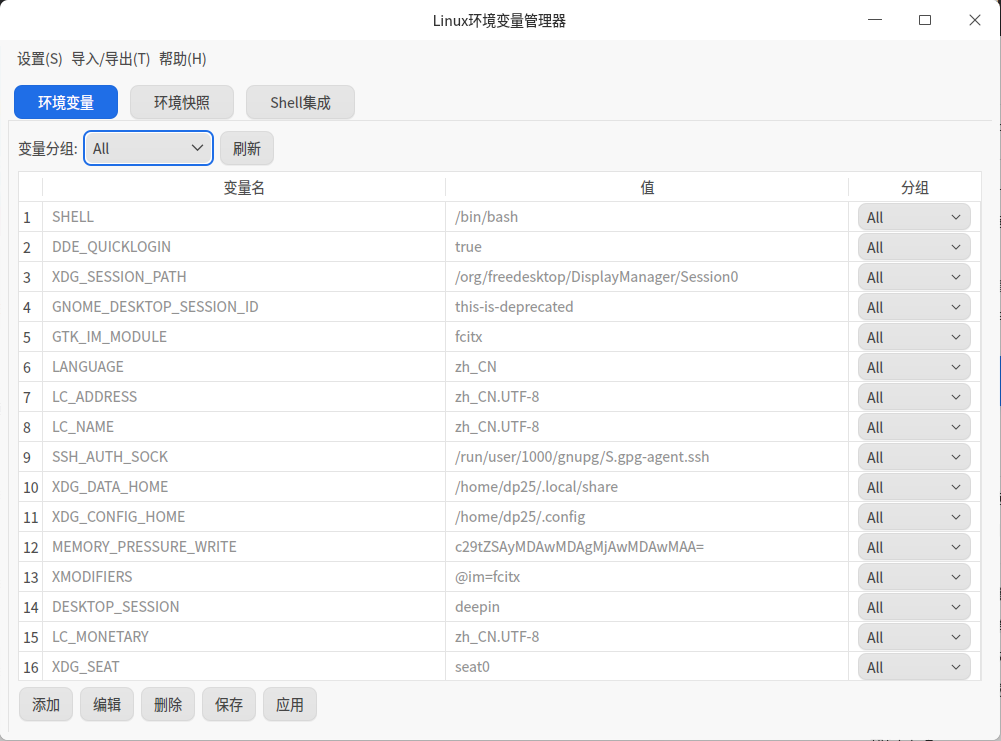This screenshot has width=1001, height=741.
Task: Click the value /bin/bash
Action: 486,217
